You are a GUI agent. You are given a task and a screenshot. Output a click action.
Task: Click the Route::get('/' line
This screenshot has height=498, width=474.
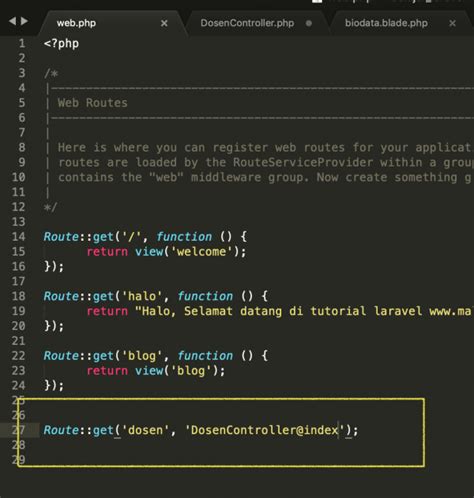pos(145,237)
